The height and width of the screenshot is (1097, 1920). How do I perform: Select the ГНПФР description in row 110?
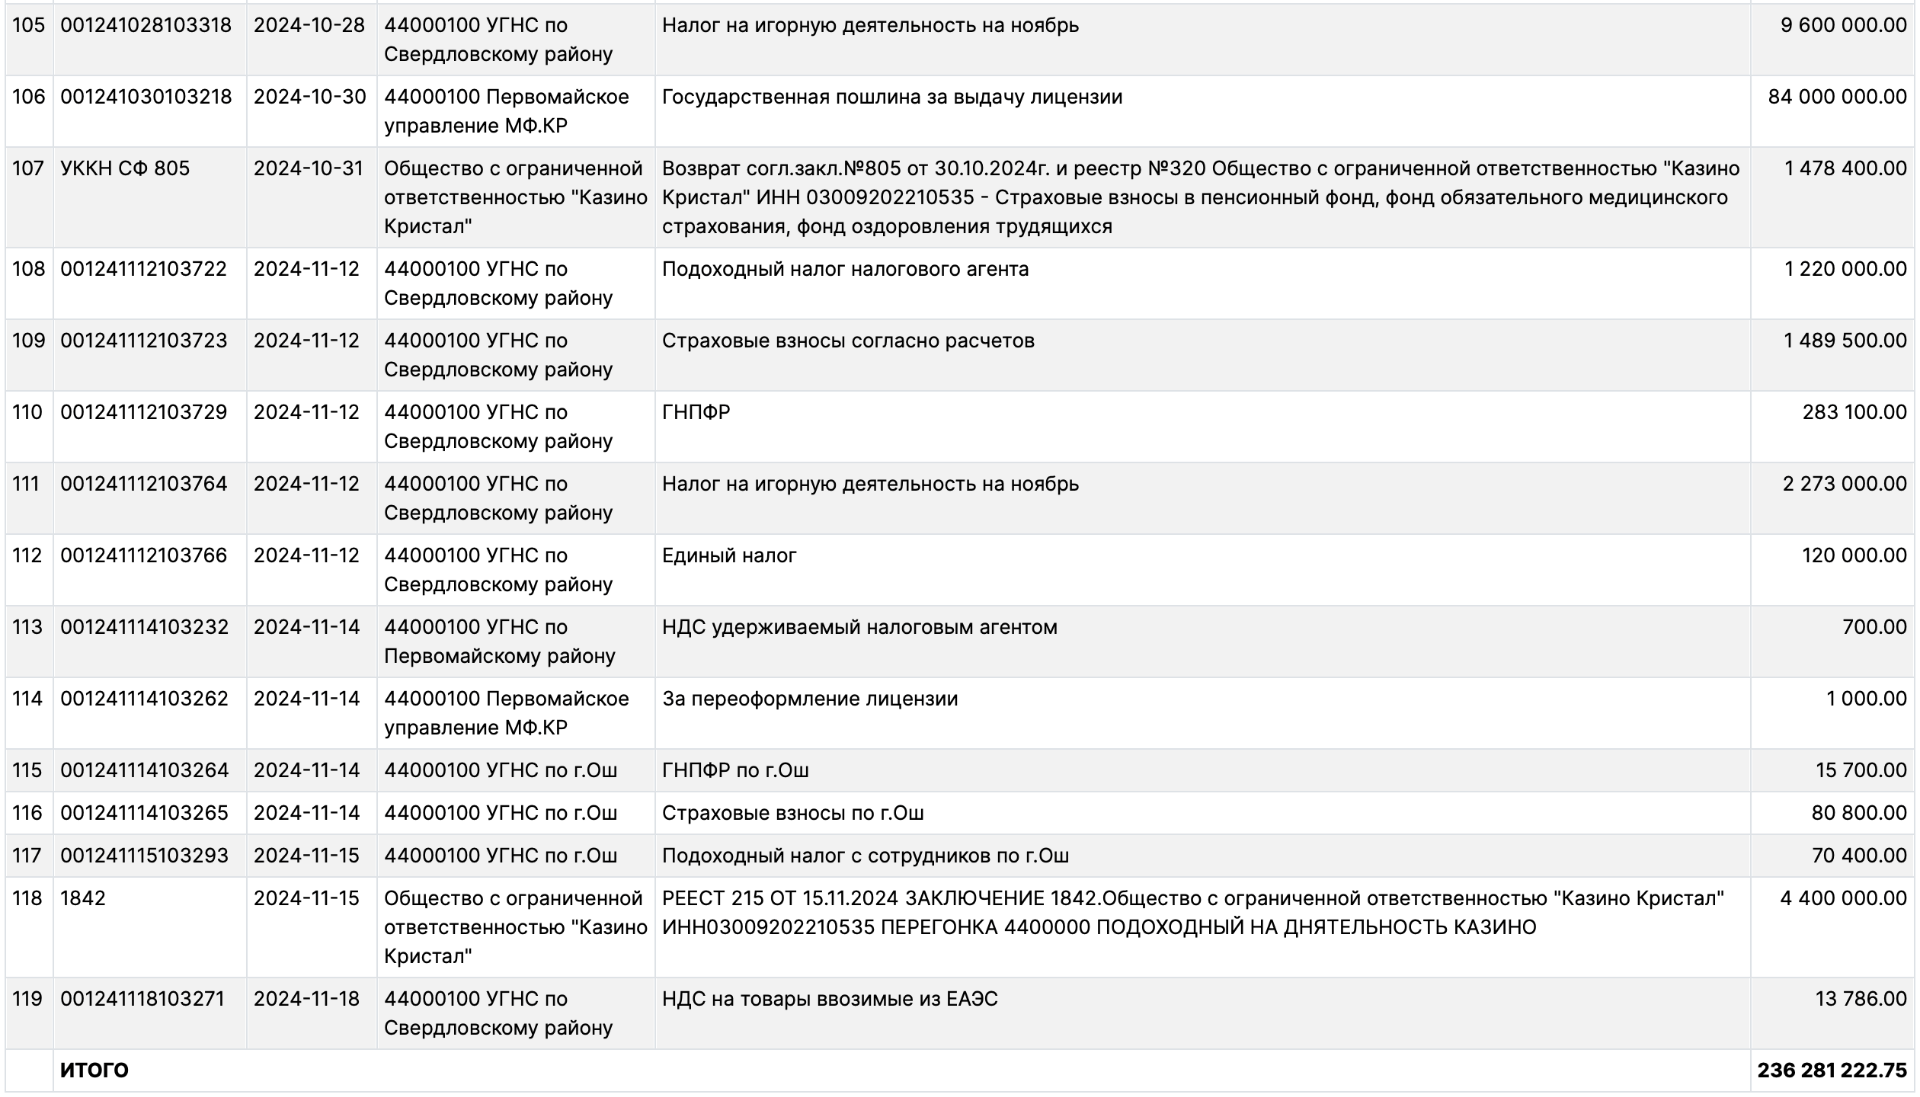696,412
